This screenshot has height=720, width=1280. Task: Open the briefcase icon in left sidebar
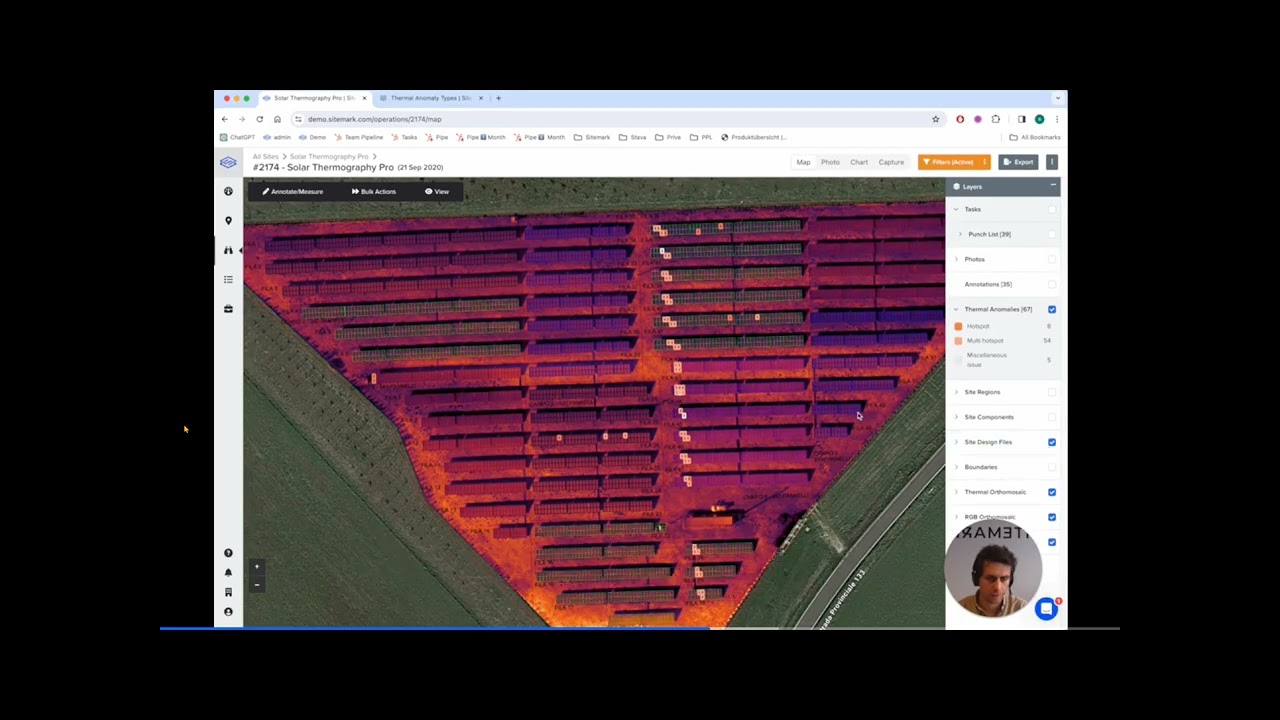point(228,309)
